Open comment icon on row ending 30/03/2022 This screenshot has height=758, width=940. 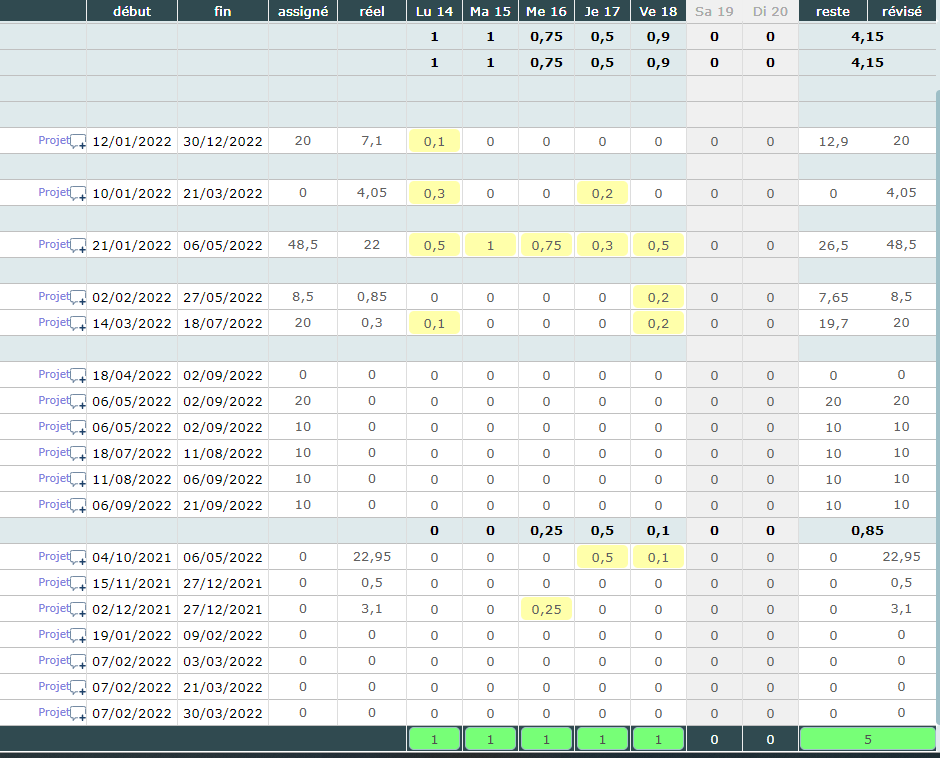pos(78,714)
